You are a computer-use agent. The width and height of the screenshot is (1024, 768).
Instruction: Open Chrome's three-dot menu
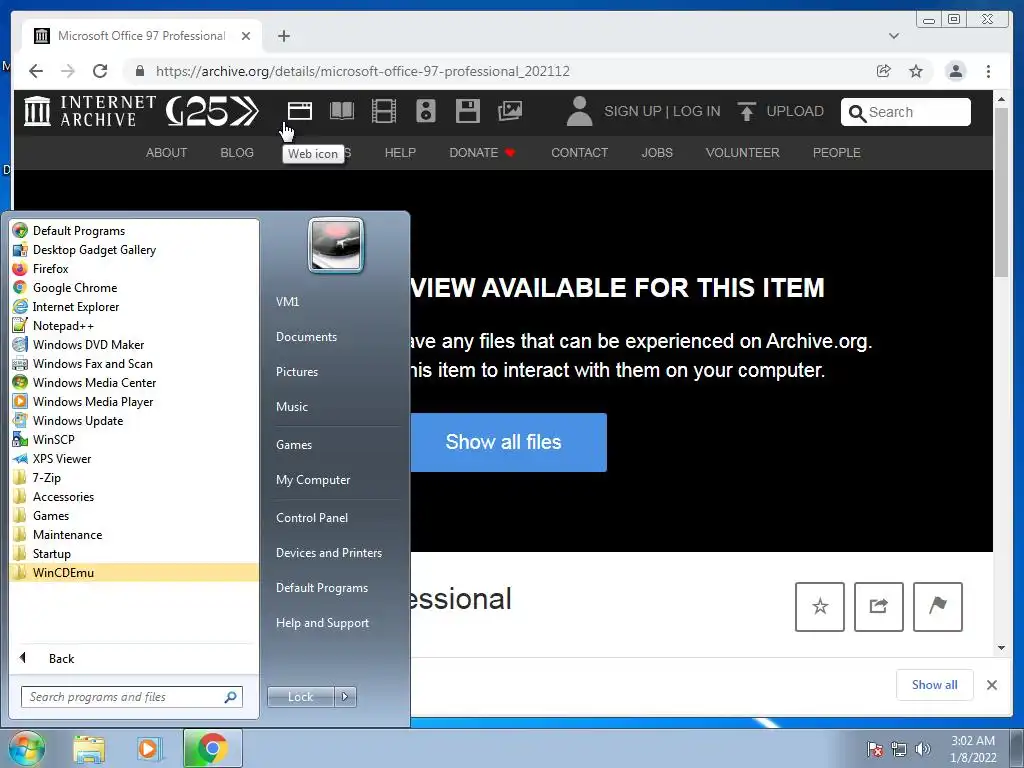[988, 71]
